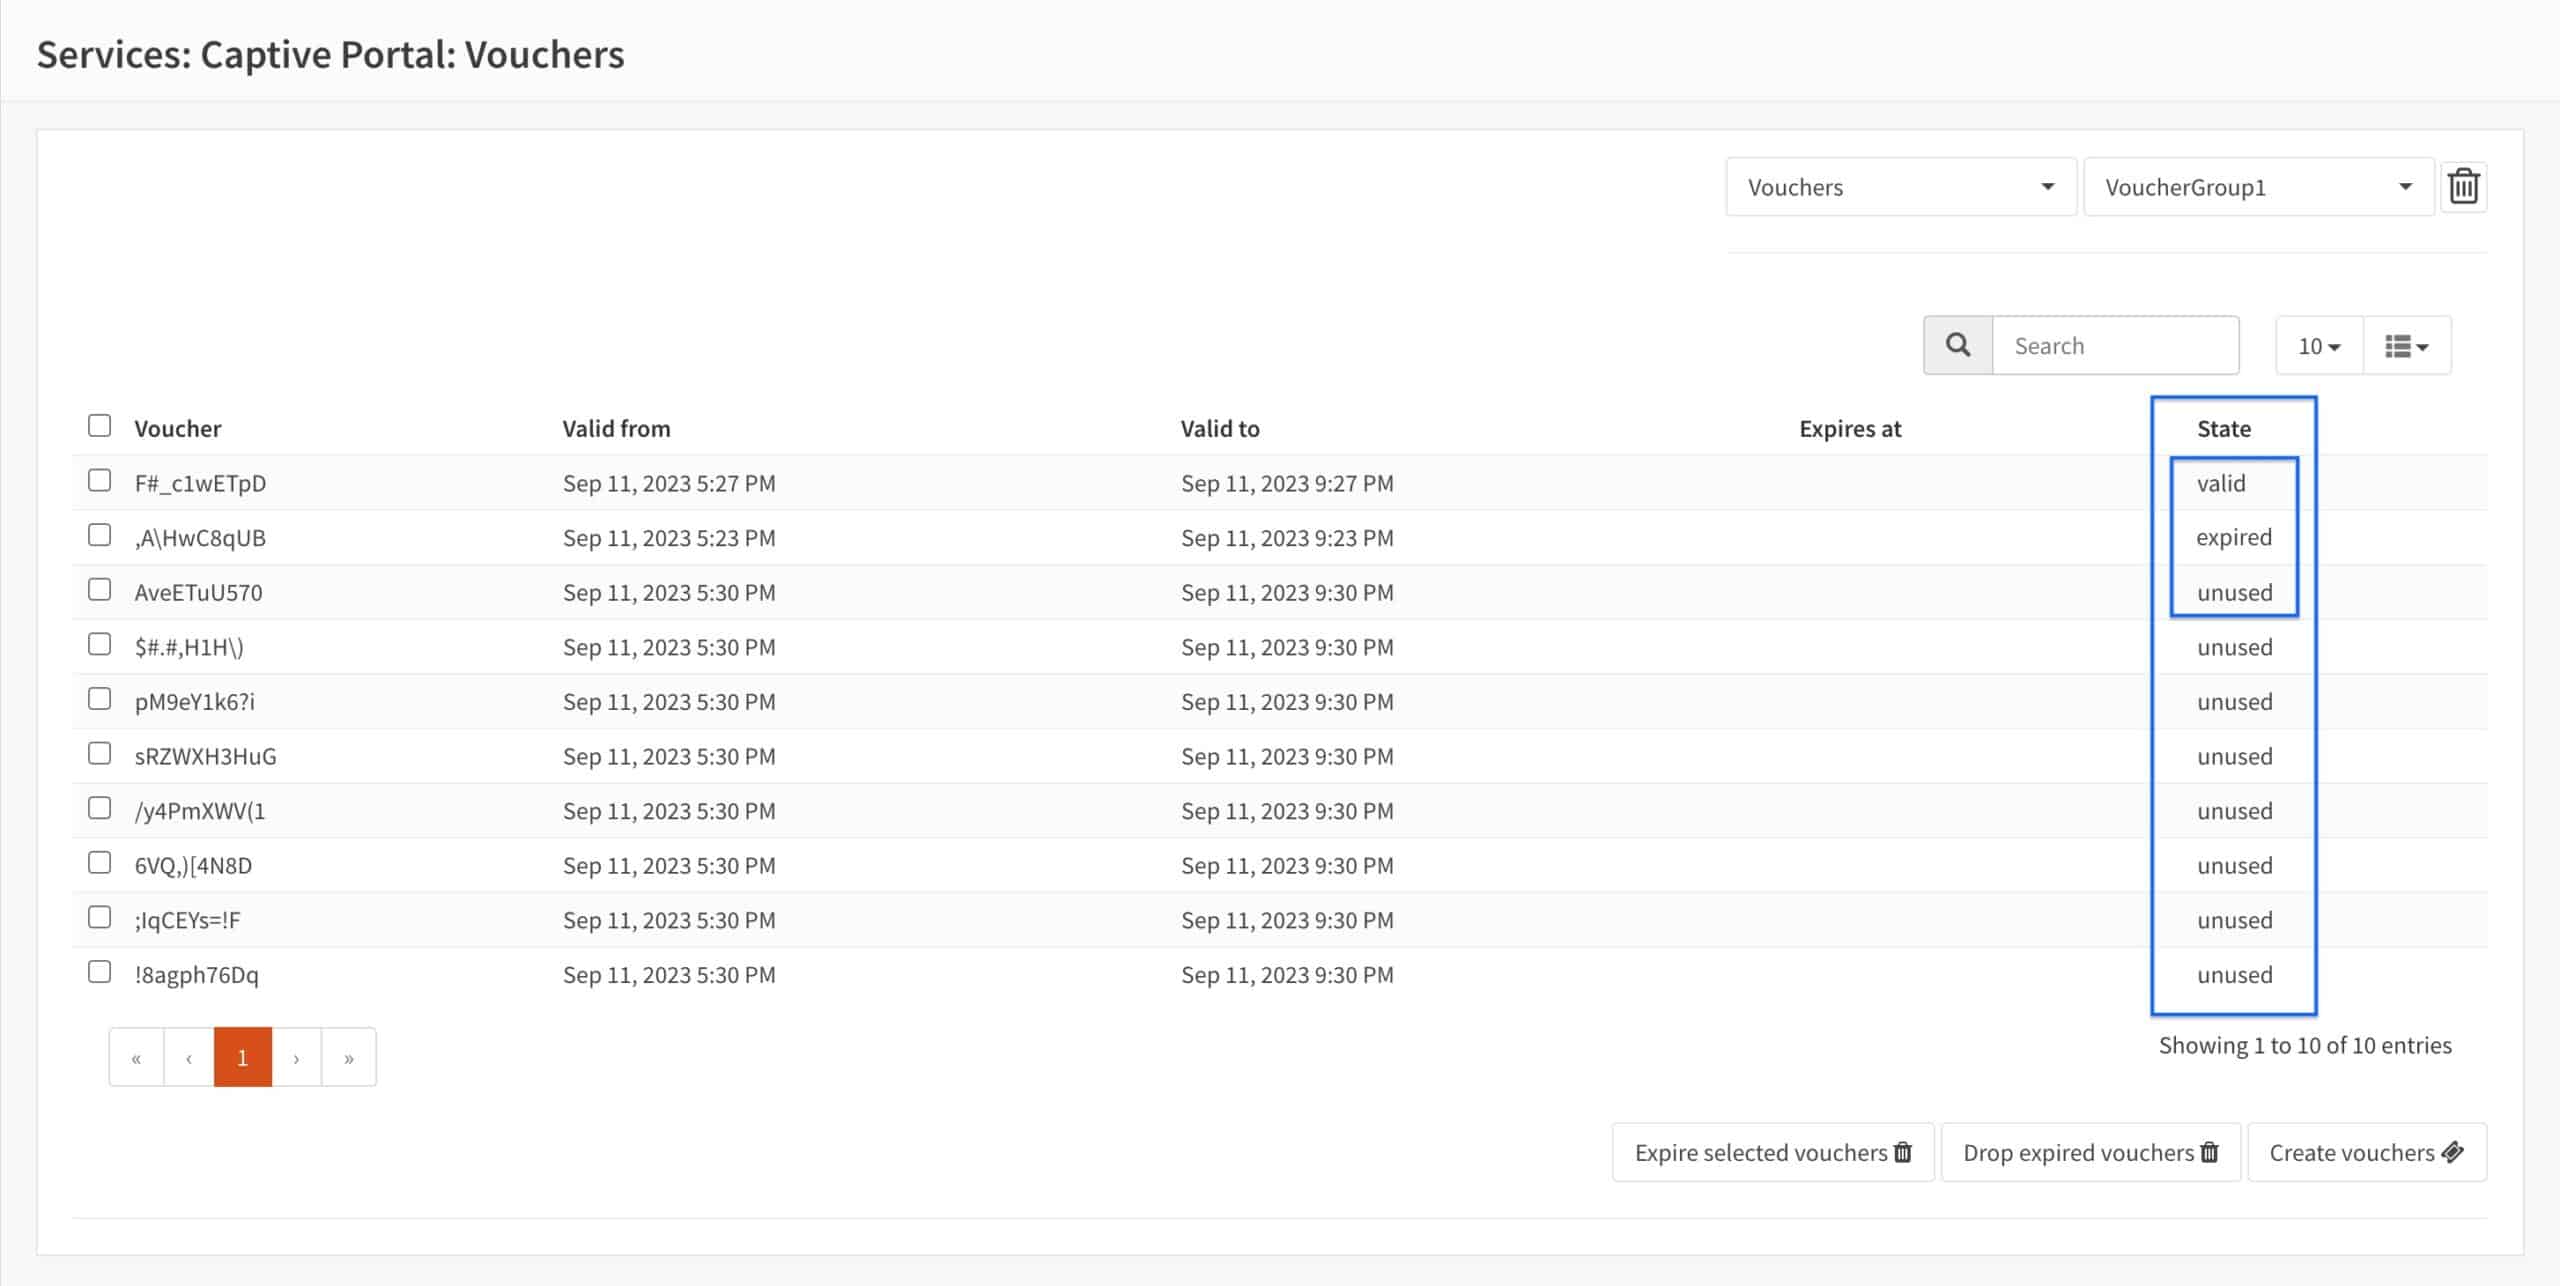
Task: Click voucher code AveETuU570
Action: tap(198, 592)
